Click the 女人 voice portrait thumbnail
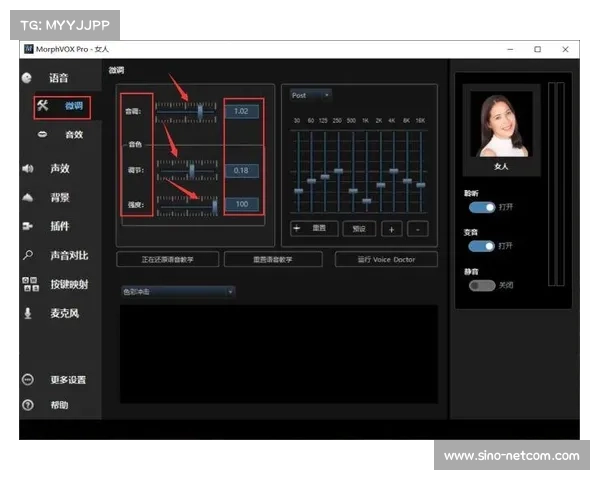 (501, 124)
